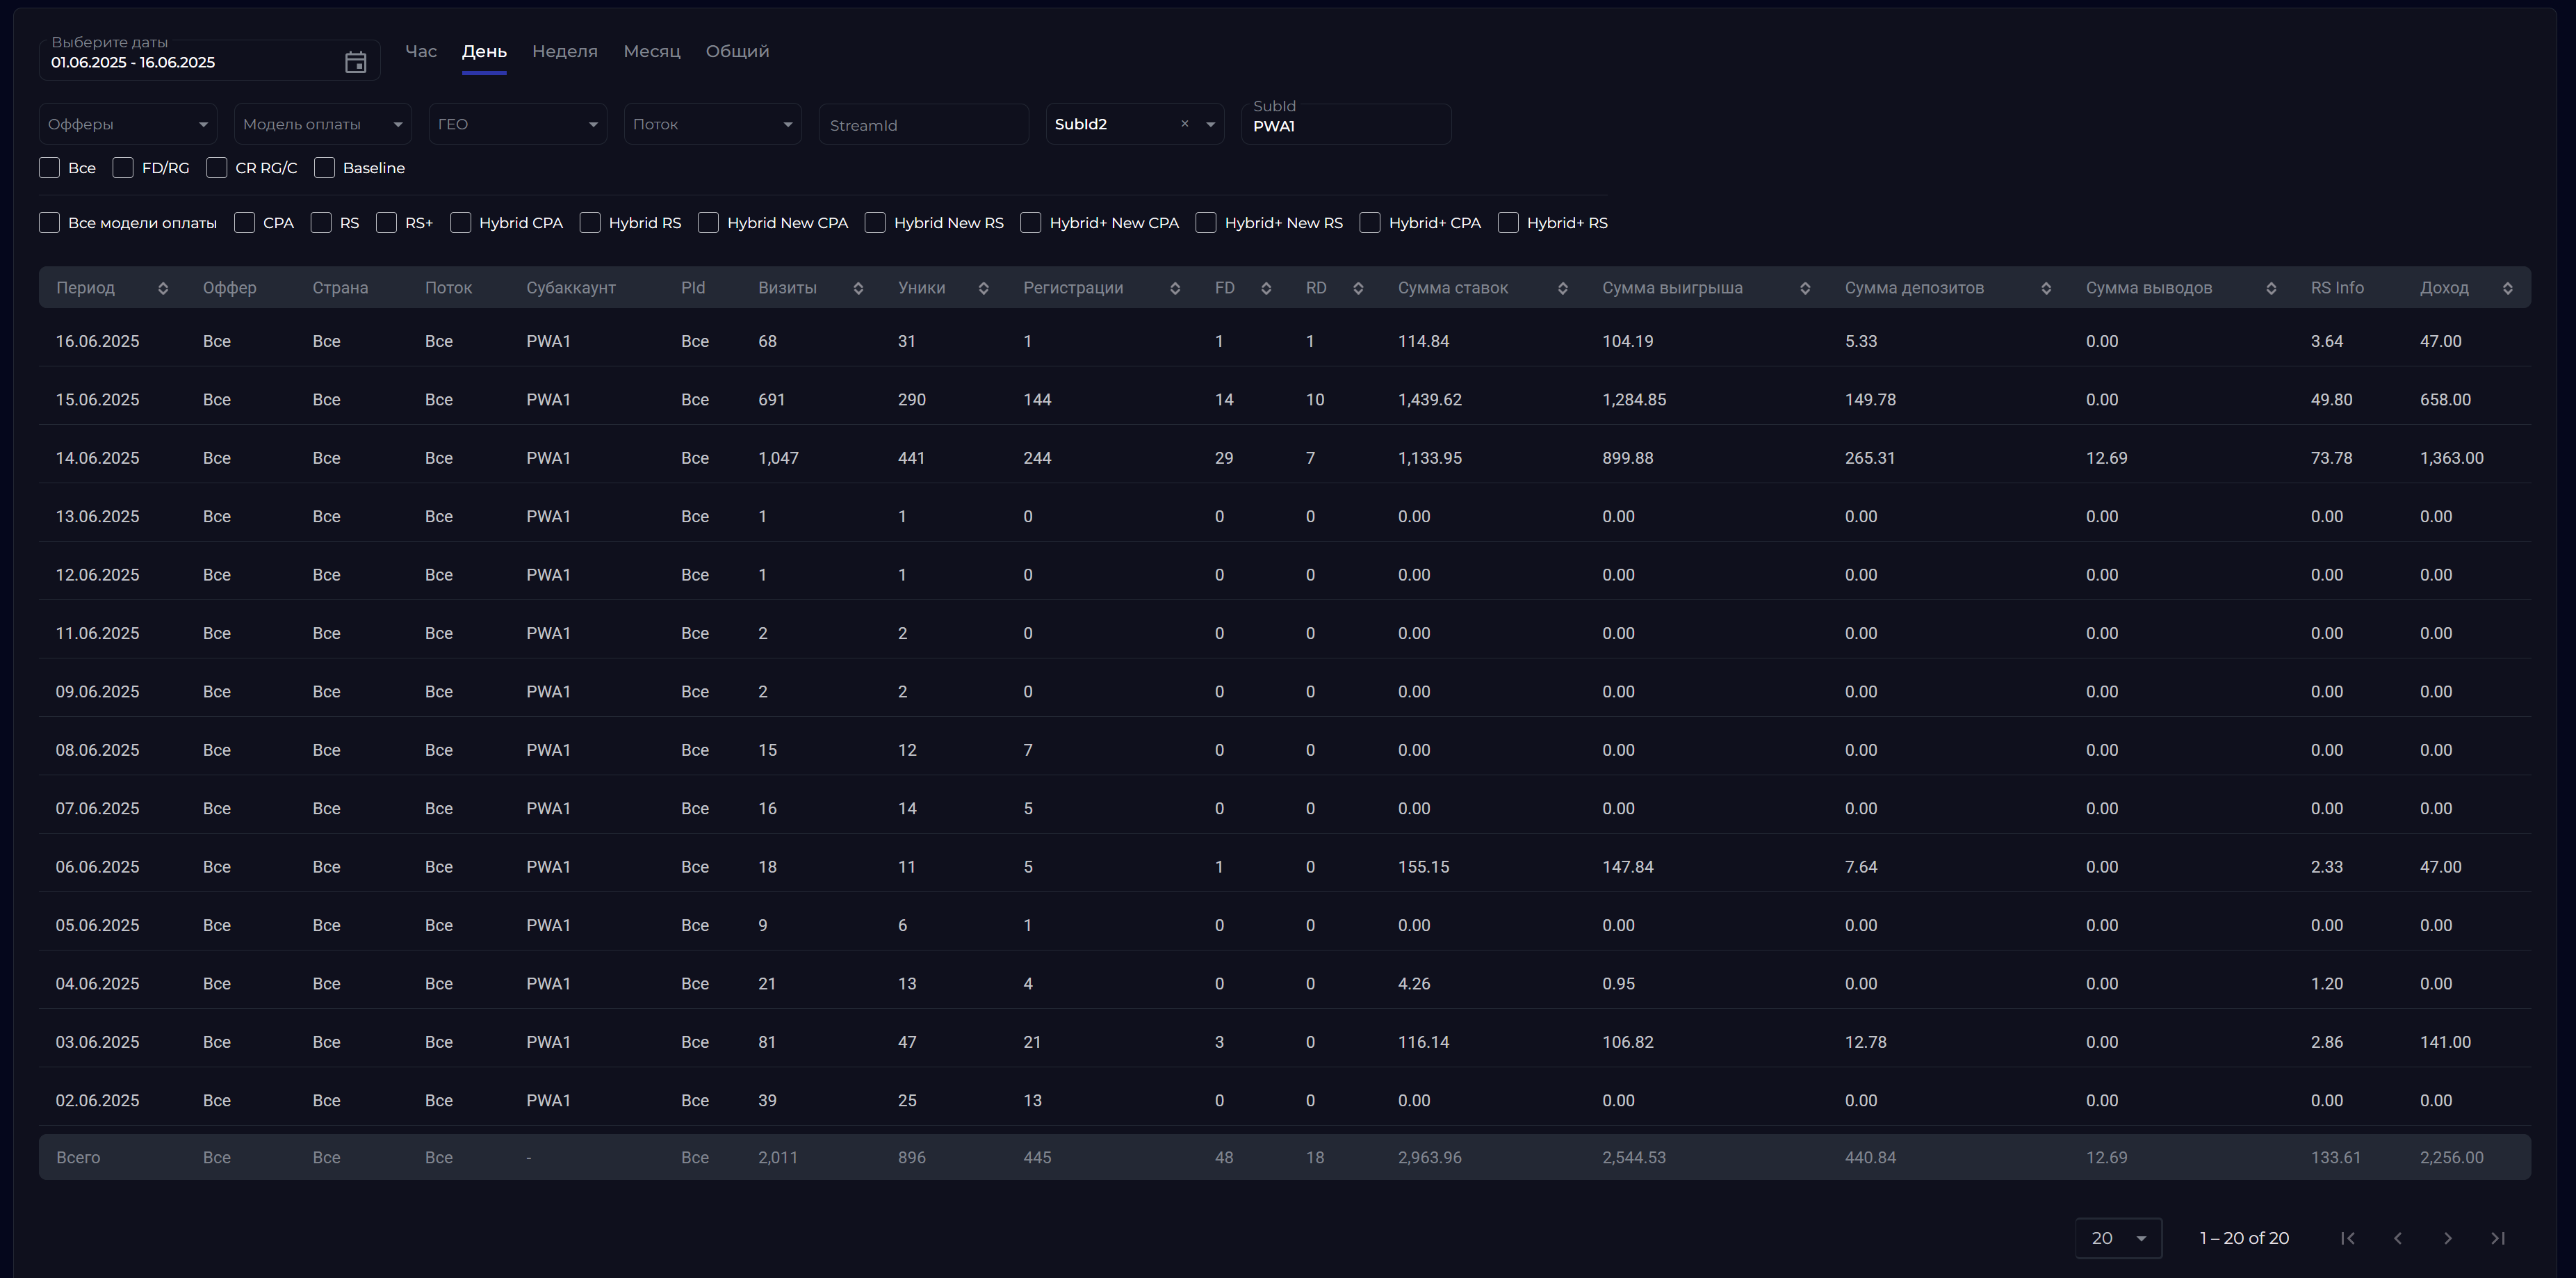Click the RS Info column header

coord(2337,288)
